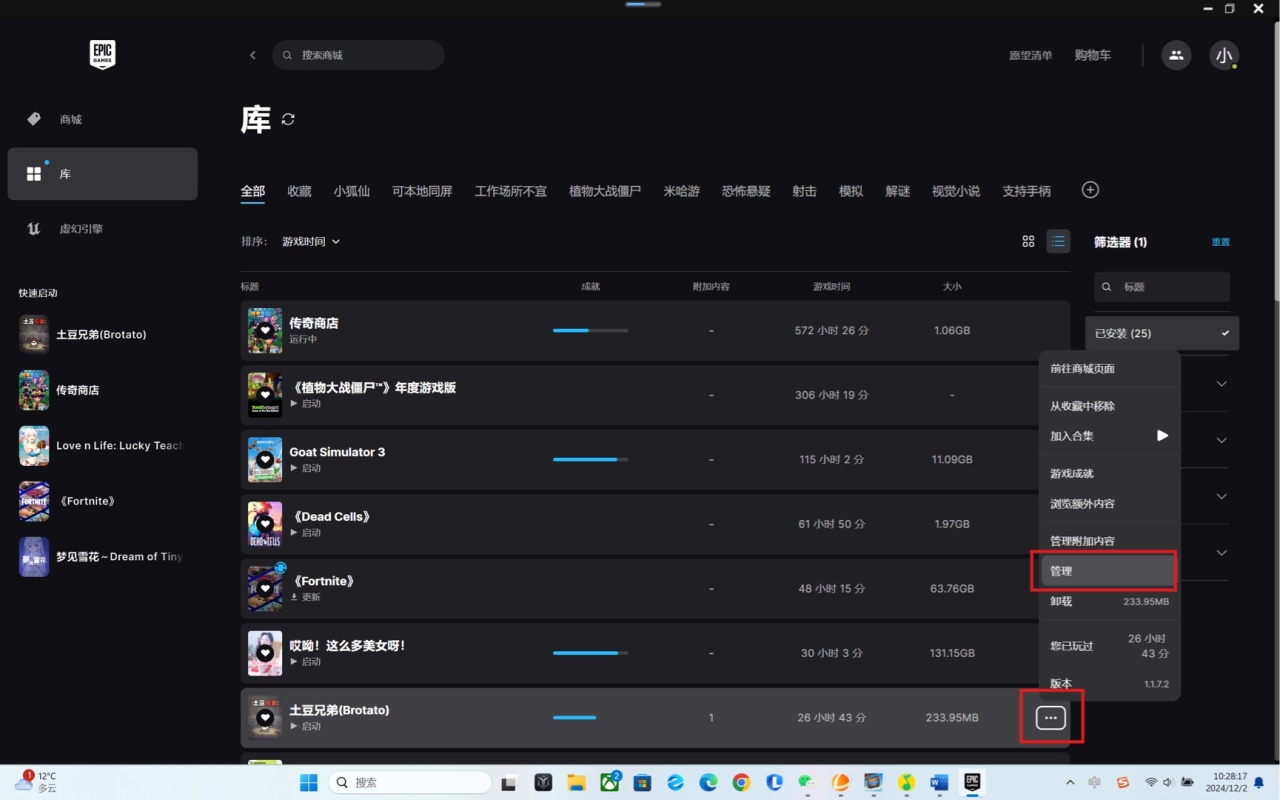Add a new collection with the plus icon

tap(1091, 190)
